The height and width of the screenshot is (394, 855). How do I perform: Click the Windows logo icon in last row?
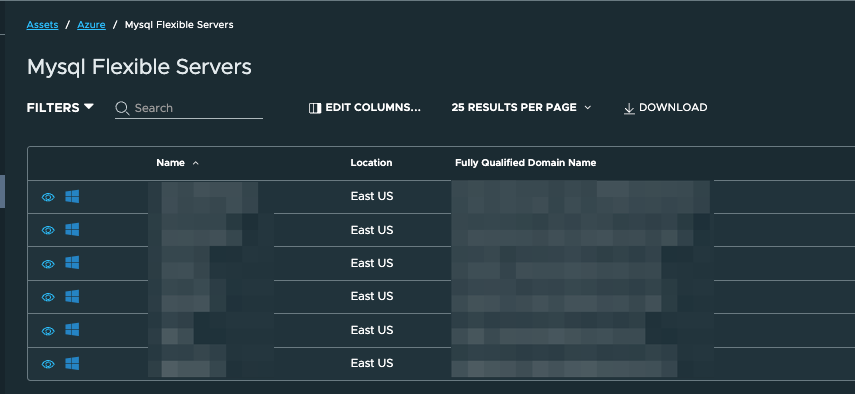click(72, 363)
